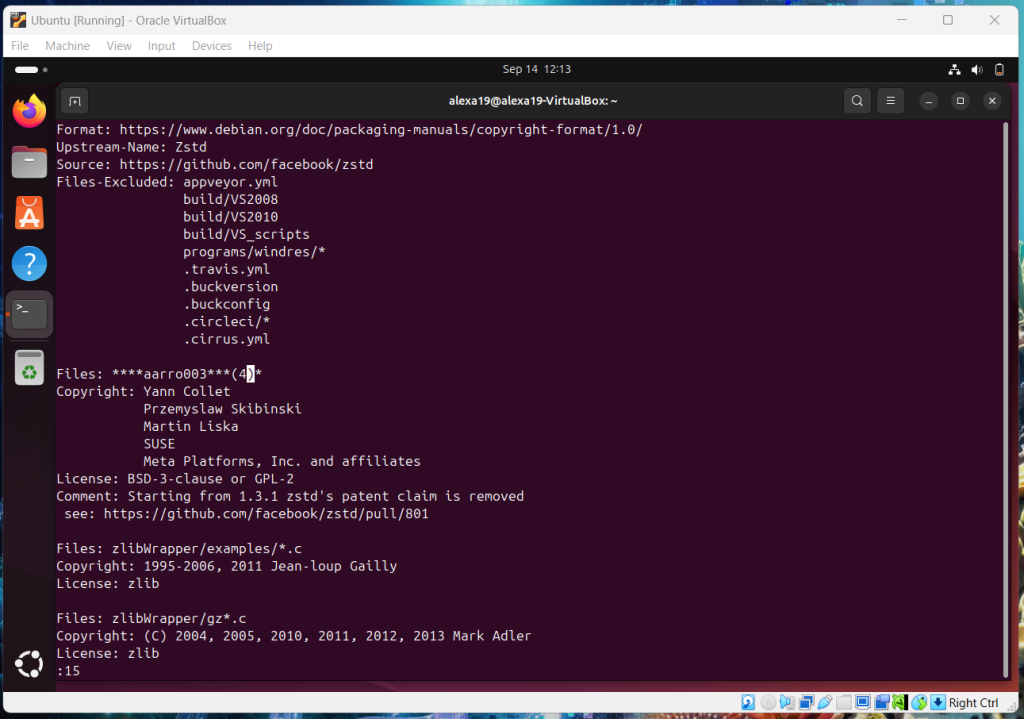Launch Firefox from the dock
Screen dimensions: 1024x719
[x=29, y=111]
